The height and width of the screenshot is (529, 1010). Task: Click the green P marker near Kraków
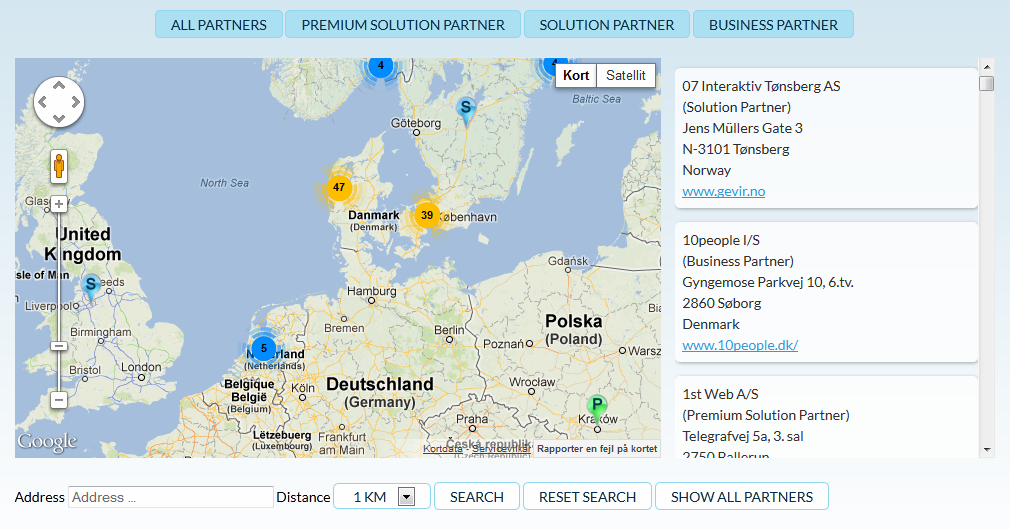pyautogui.click(x=597, y=407)
